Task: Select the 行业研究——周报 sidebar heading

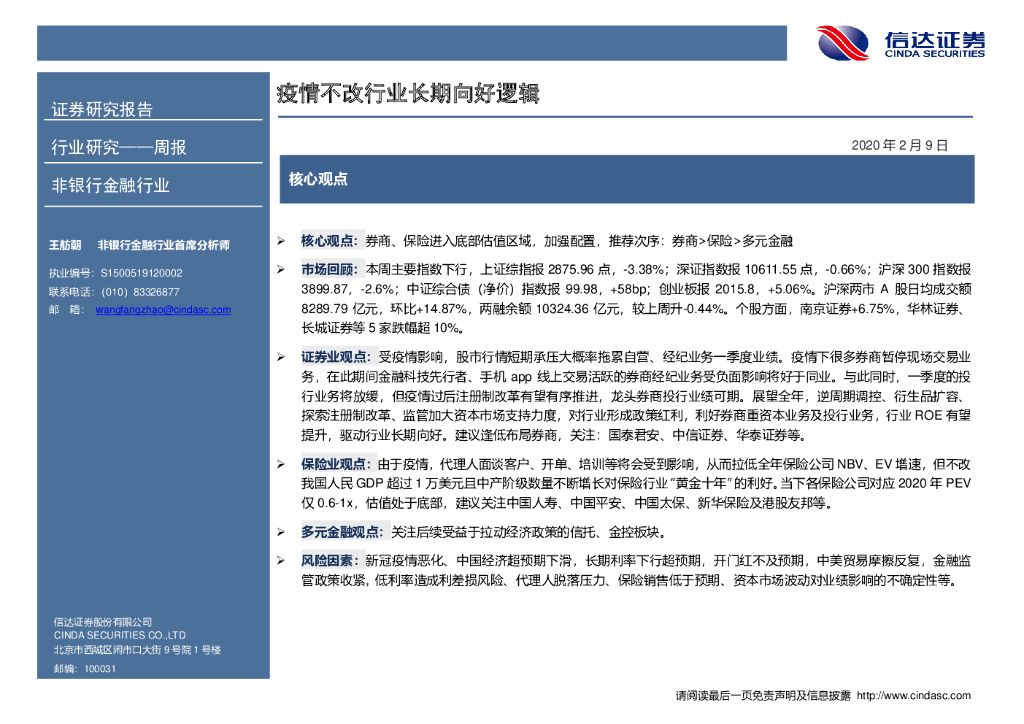Action: click(x=119, y=147)
